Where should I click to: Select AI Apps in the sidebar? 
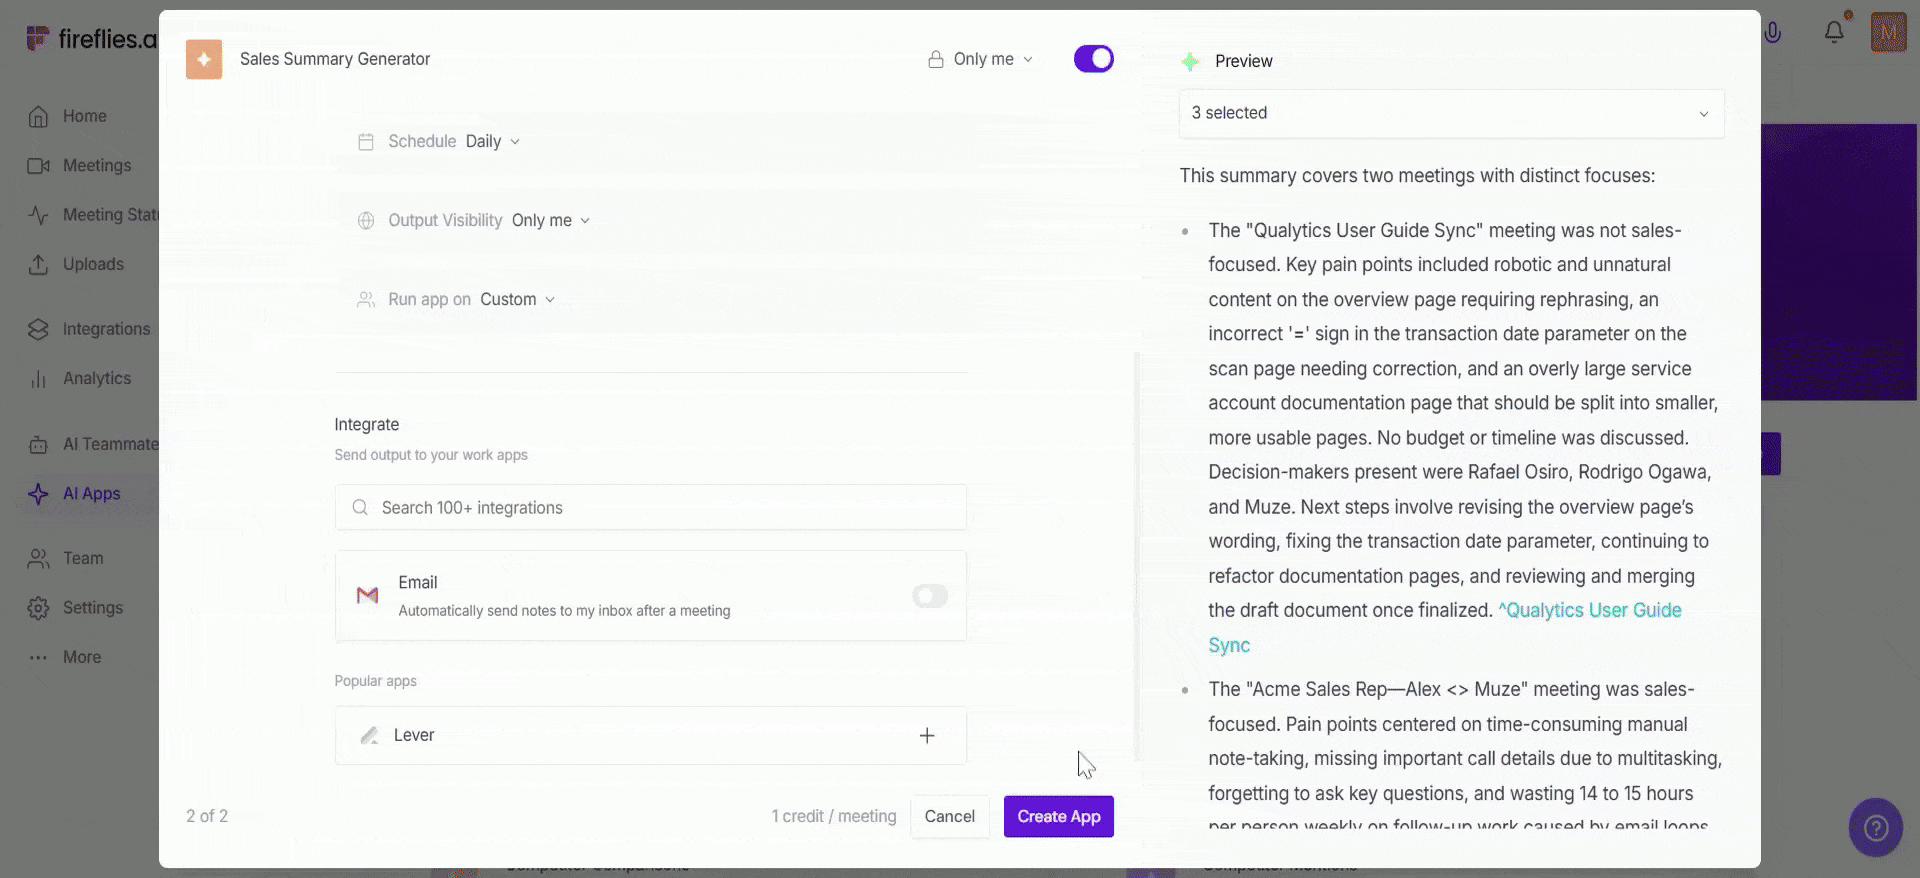tap(91, 493)
